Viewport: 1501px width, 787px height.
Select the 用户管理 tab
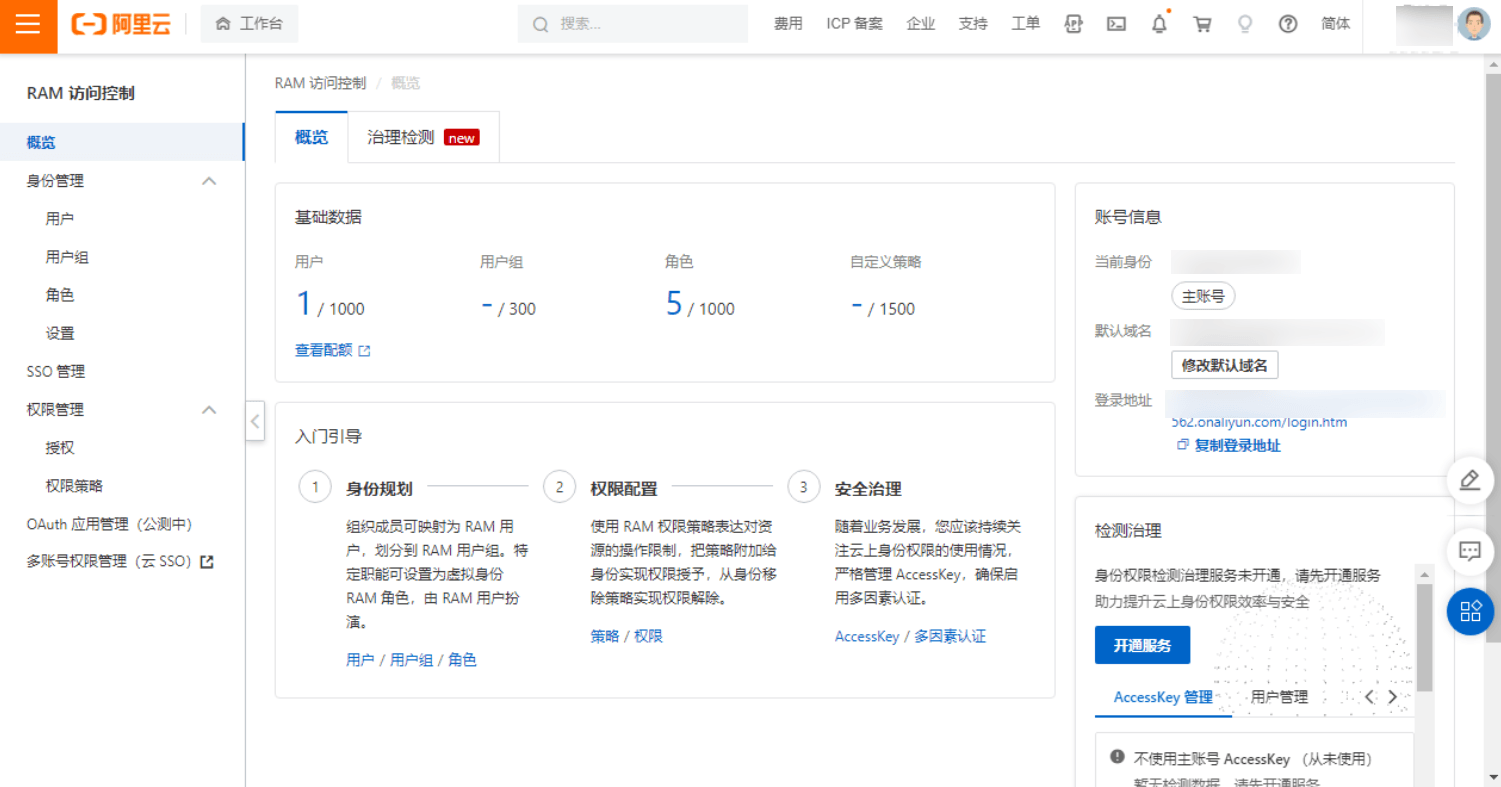pyautogui.click(x=1279, y=697)
